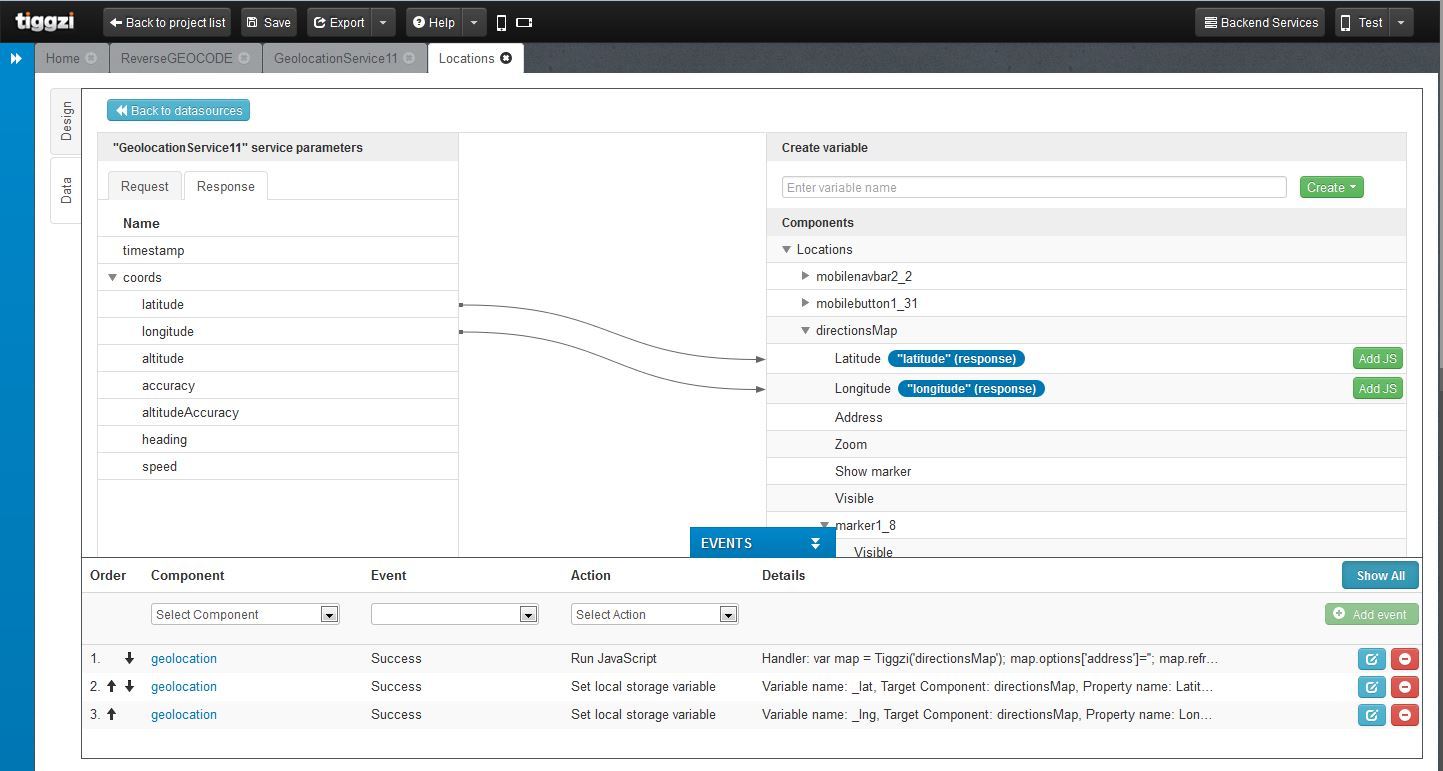Click the variable name input field
Image resolution: width=1443 pixels, height=771 pixels.
(x=1033, y=187)
